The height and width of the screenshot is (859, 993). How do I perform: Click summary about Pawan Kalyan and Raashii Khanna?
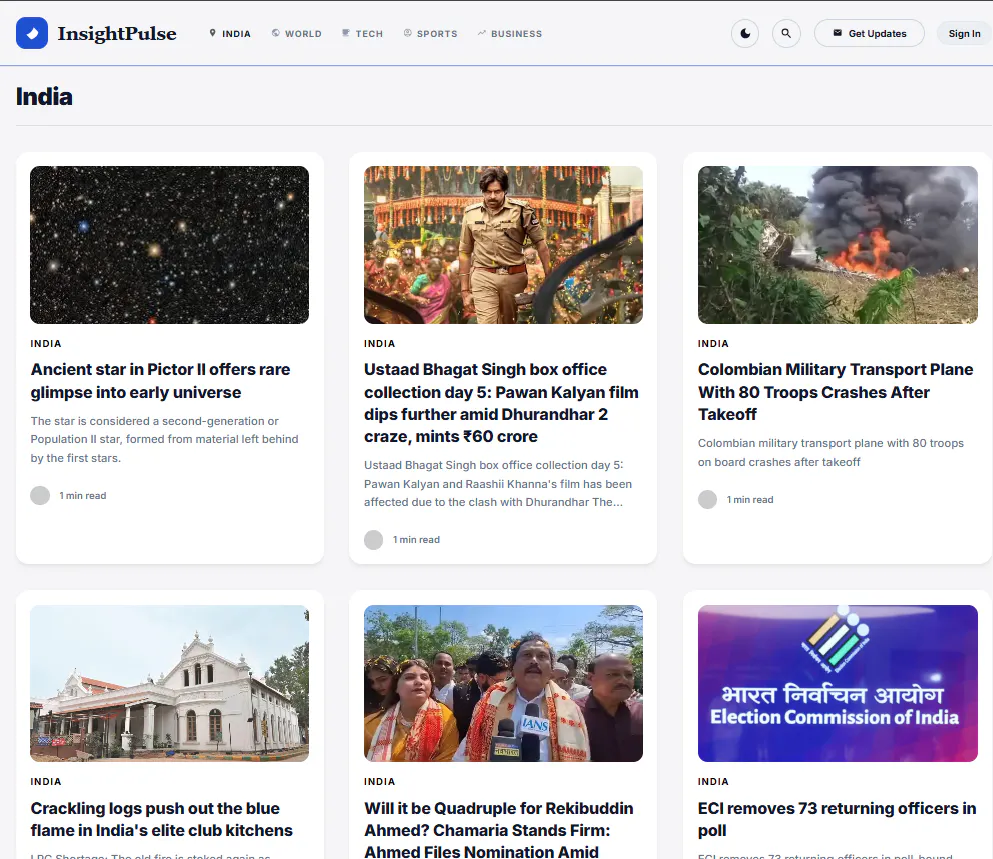498,483
